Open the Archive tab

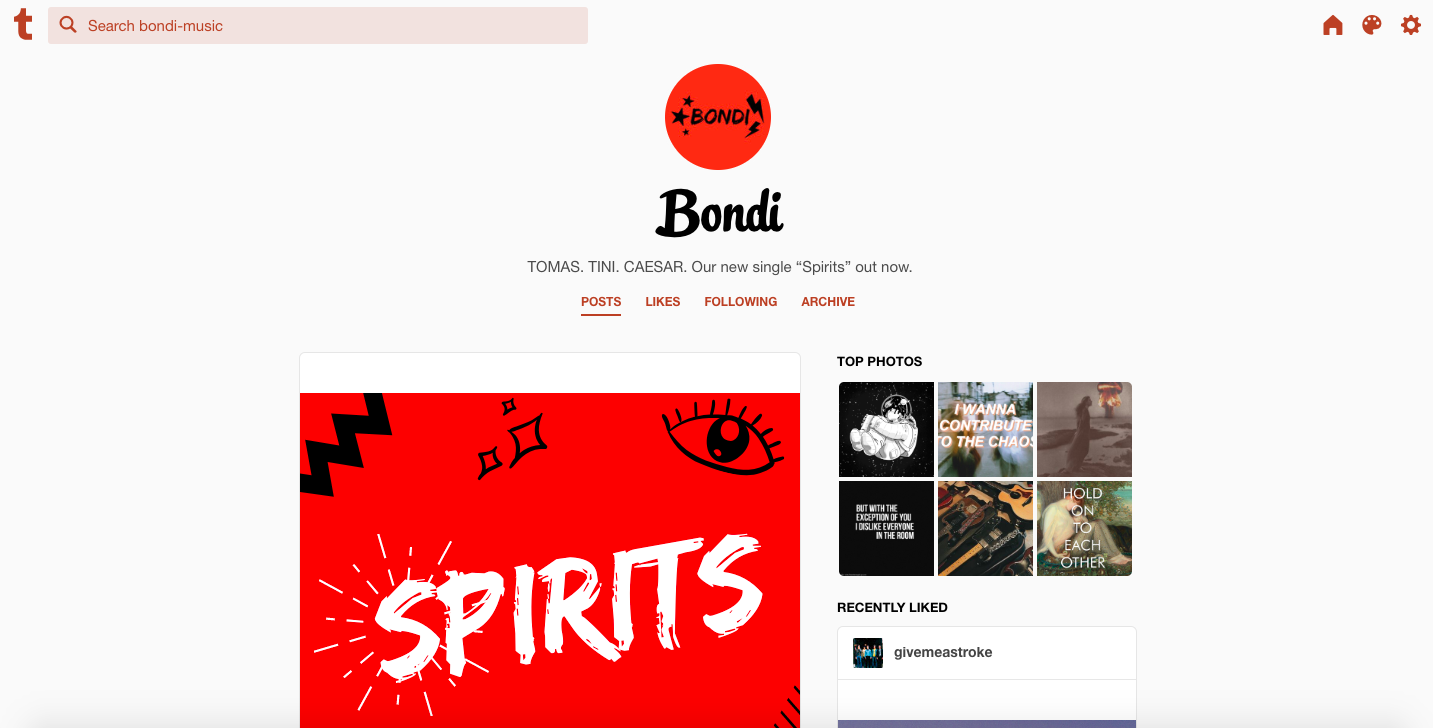828,302
